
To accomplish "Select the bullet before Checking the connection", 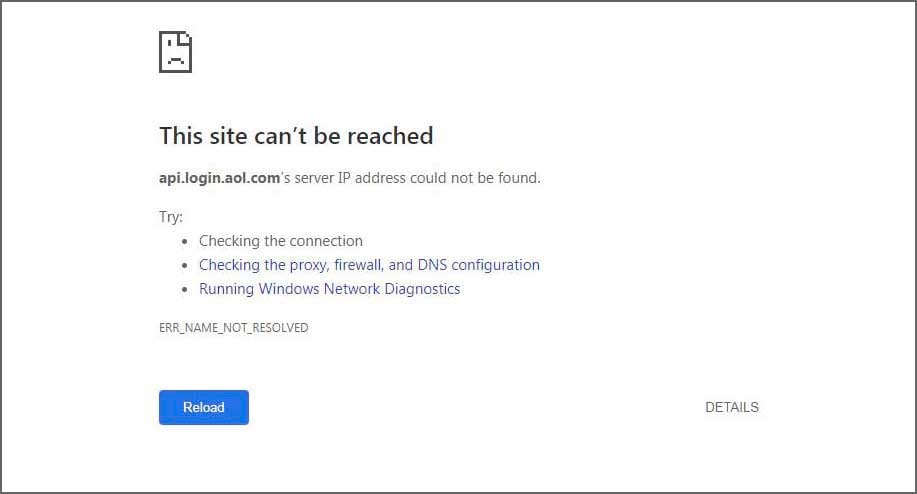I will [x=185, y=241].
